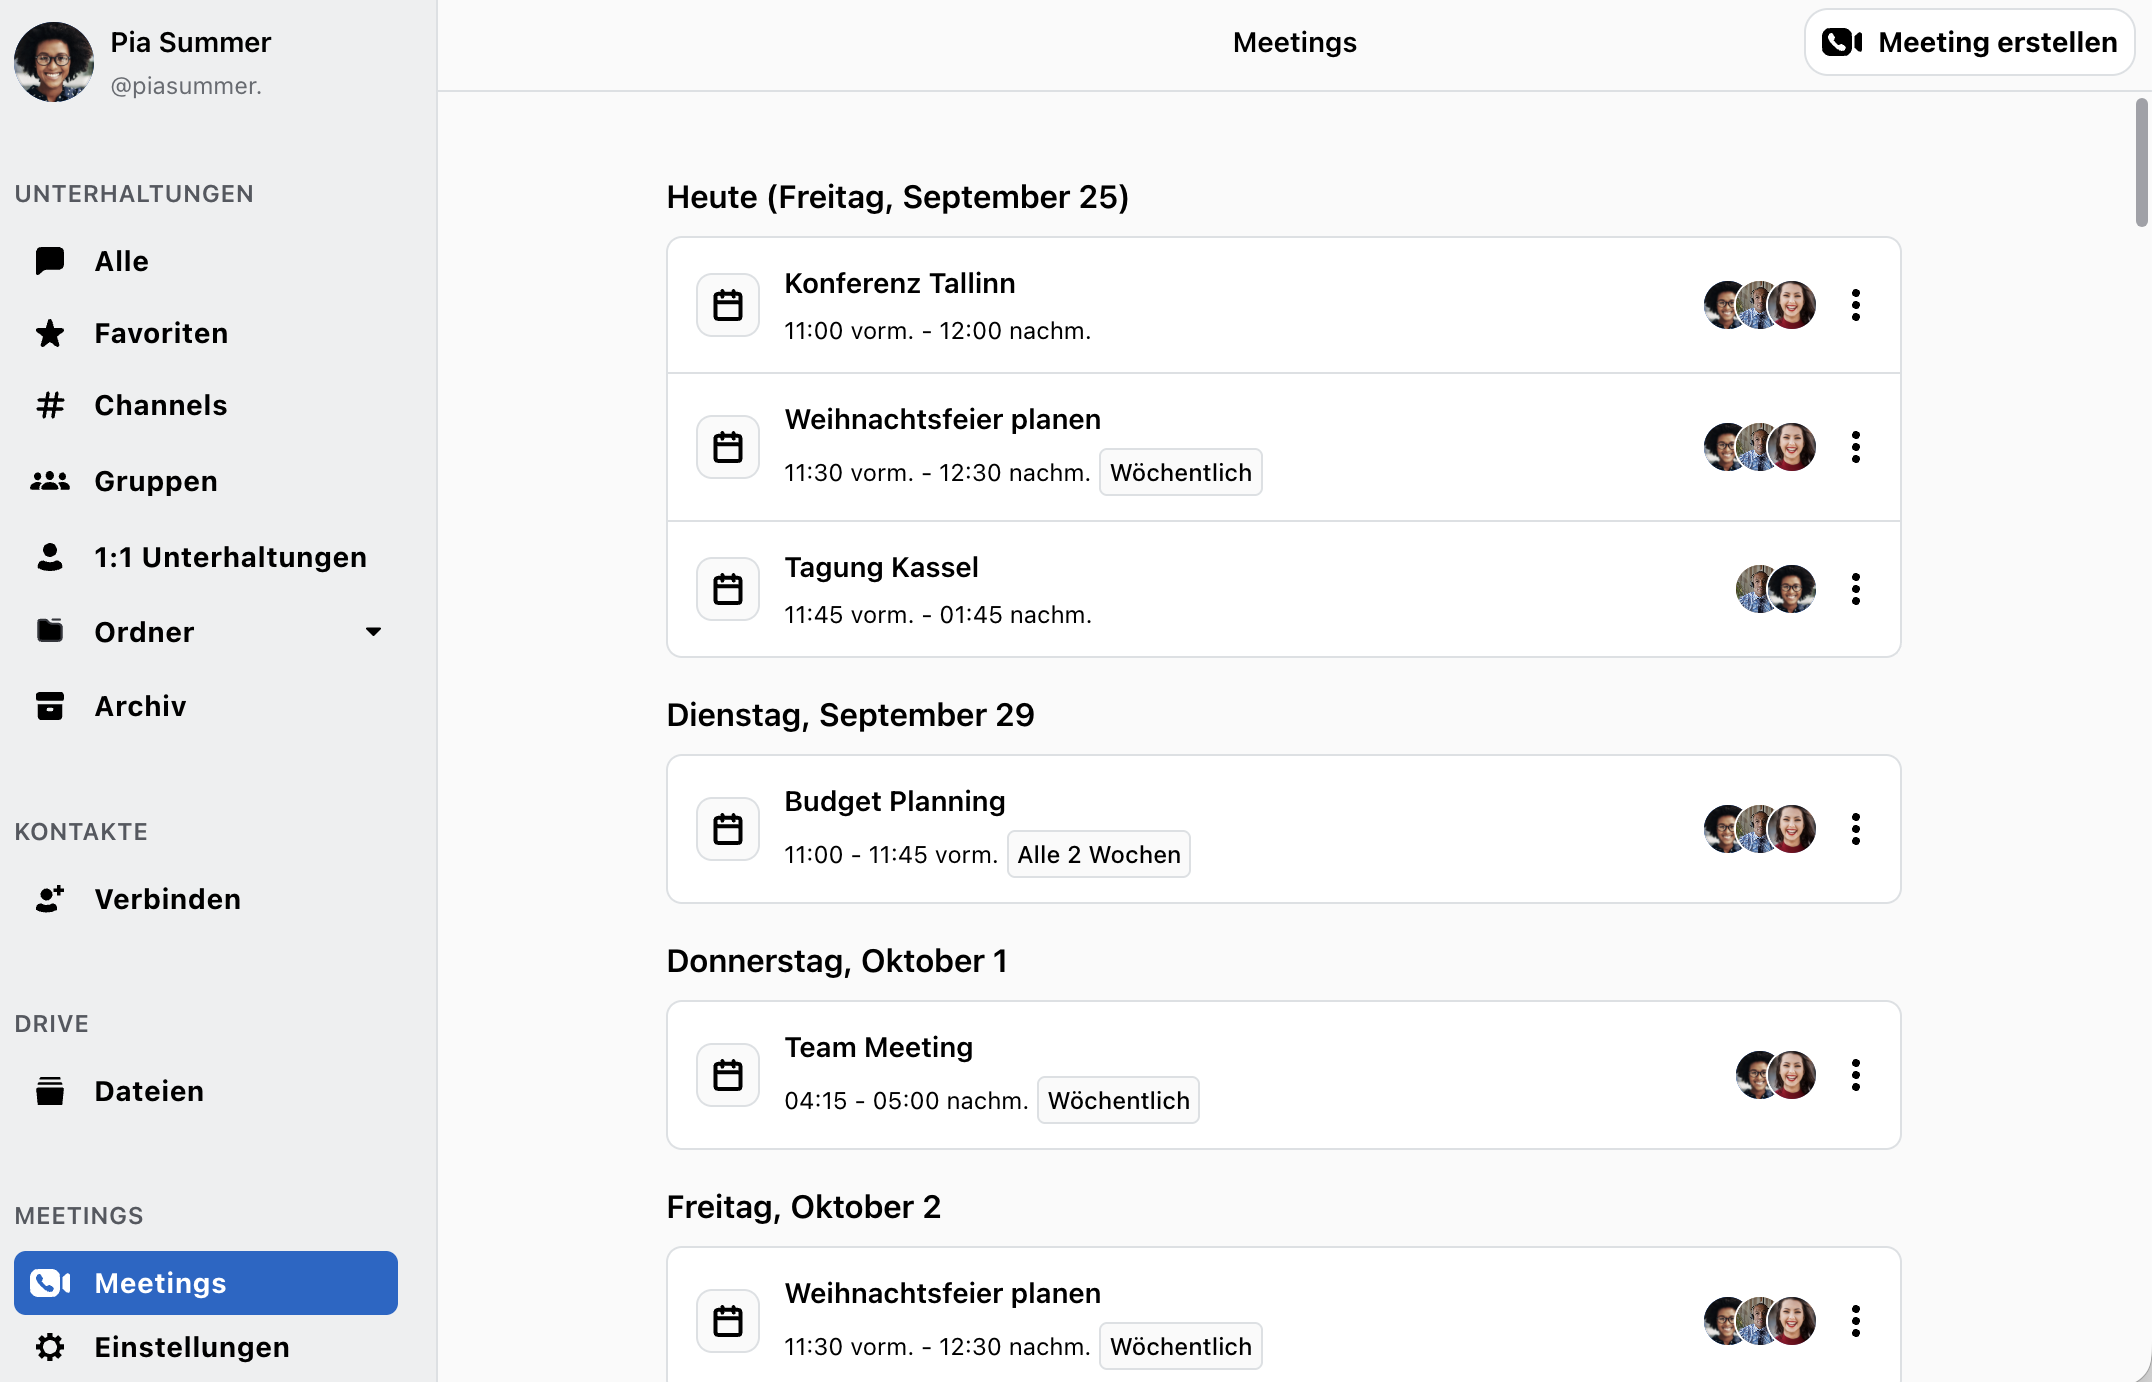
Task: Click the Alle chat bubble icon
Action: pyautogui.click(x=50, y=261)
